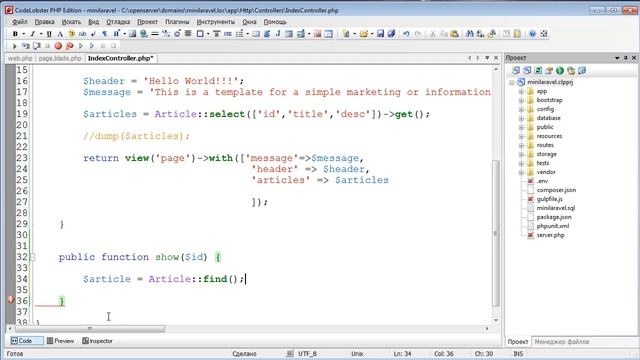The width and height of the screenshot is (640, 360).
Task: Apply italic formatting with the I icon
Action: pyautogui.click(x=32, y=34)
